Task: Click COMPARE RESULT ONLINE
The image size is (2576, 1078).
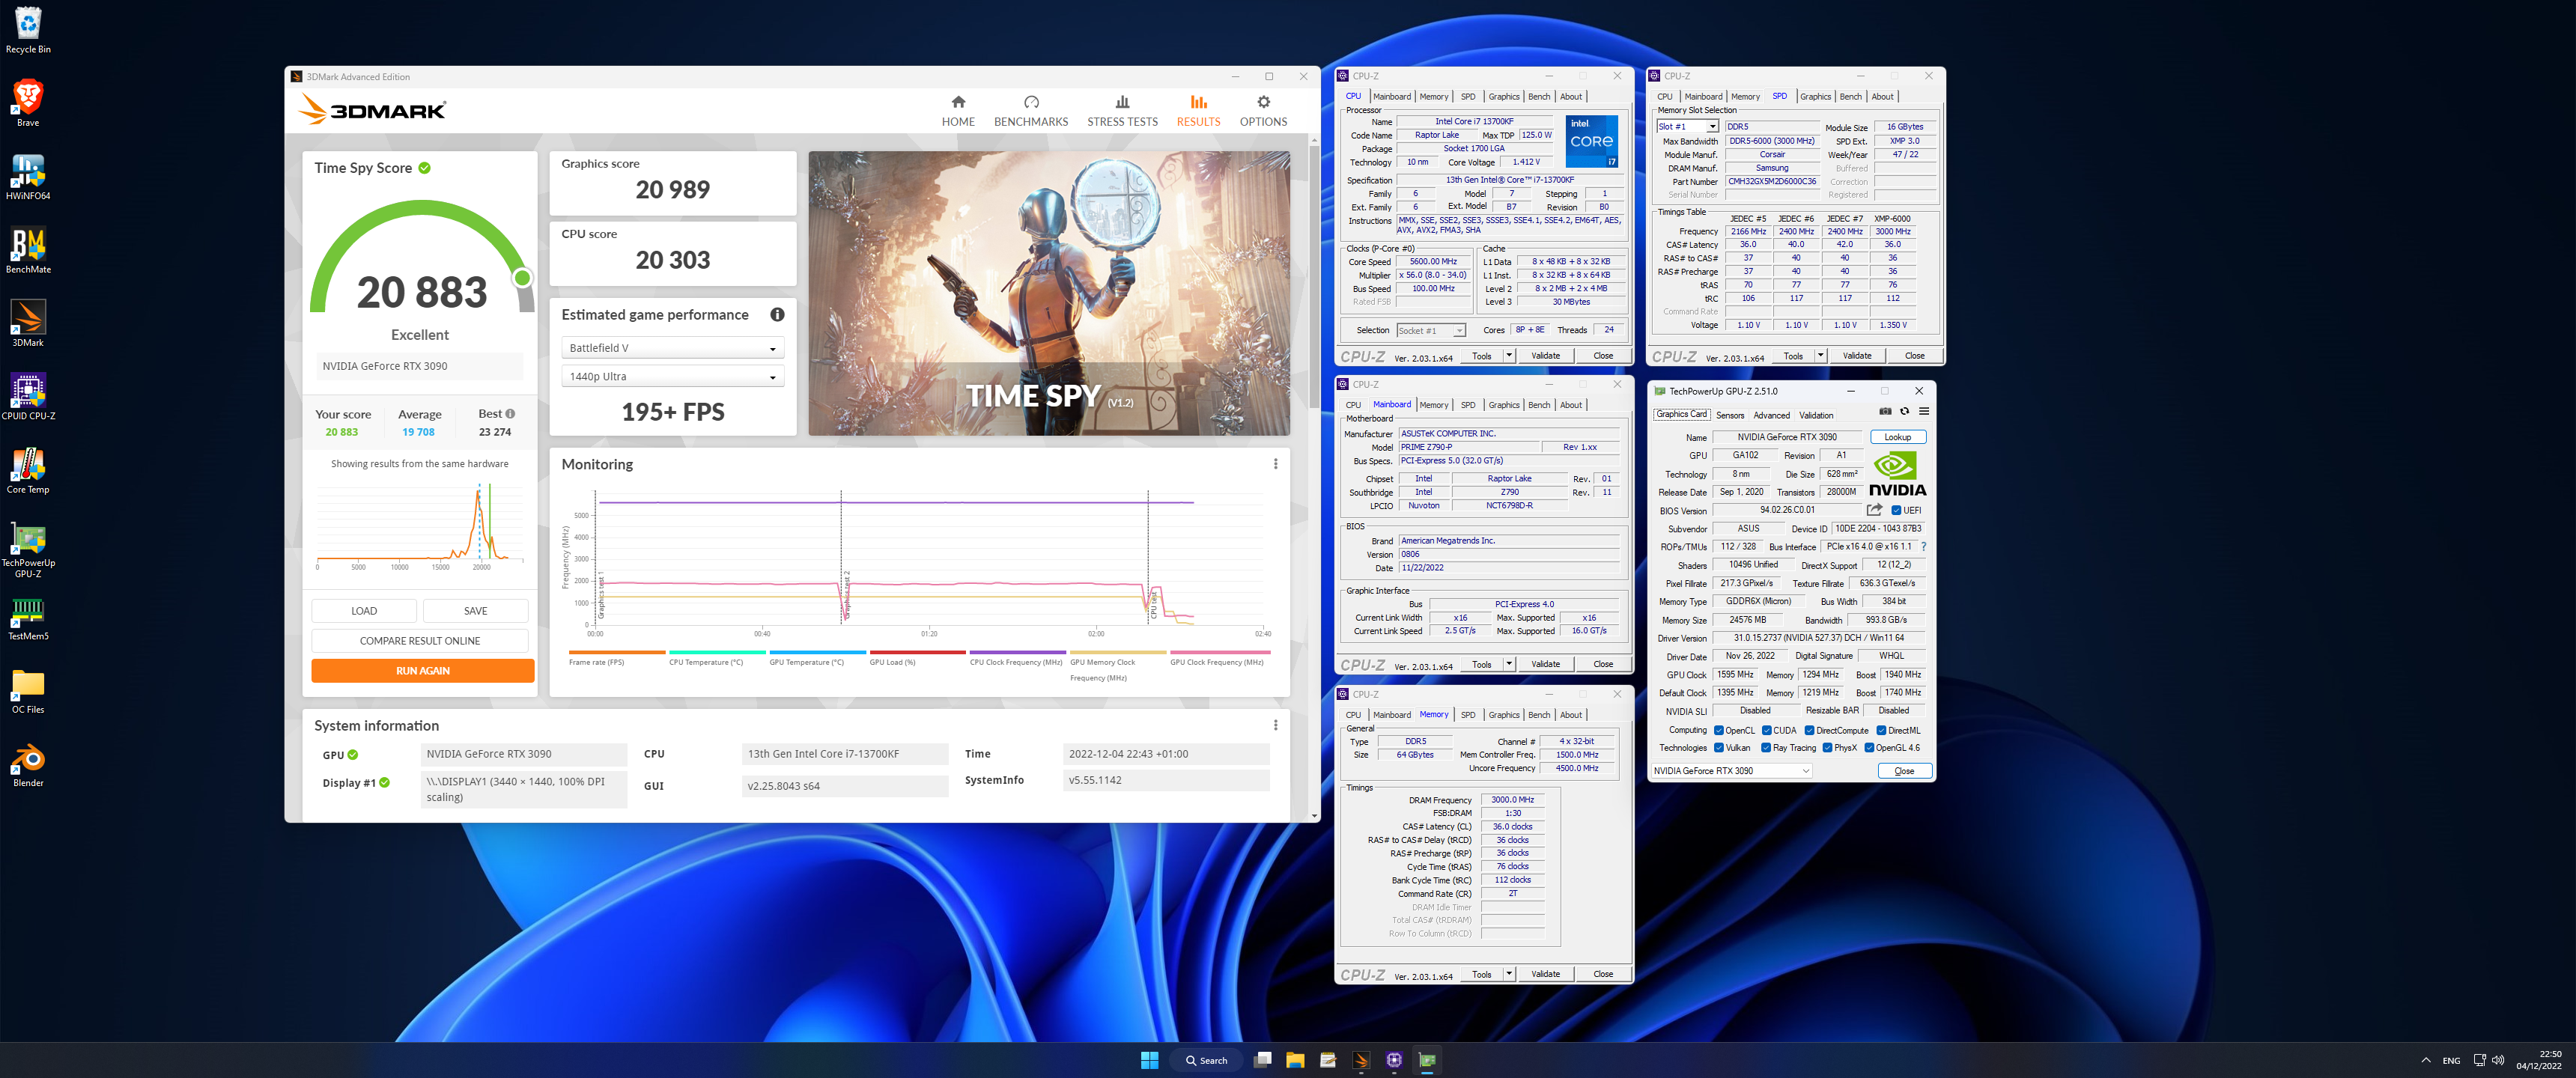Action: pos(420,641)
